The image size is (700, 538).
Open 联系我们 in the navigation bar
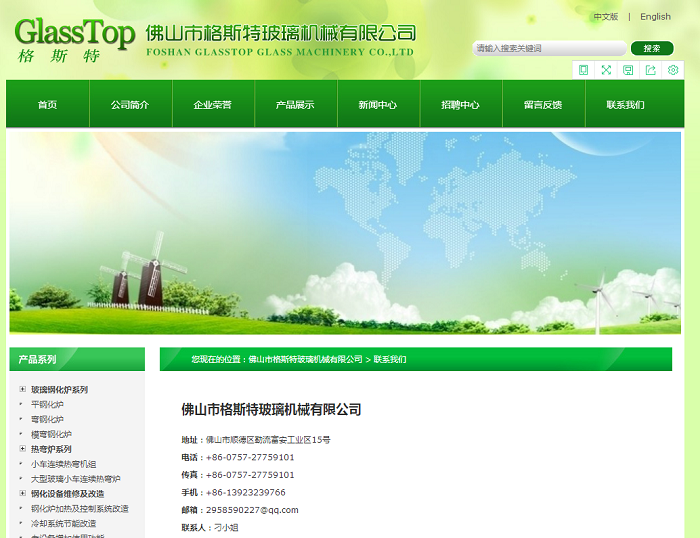tap(625, 105)
